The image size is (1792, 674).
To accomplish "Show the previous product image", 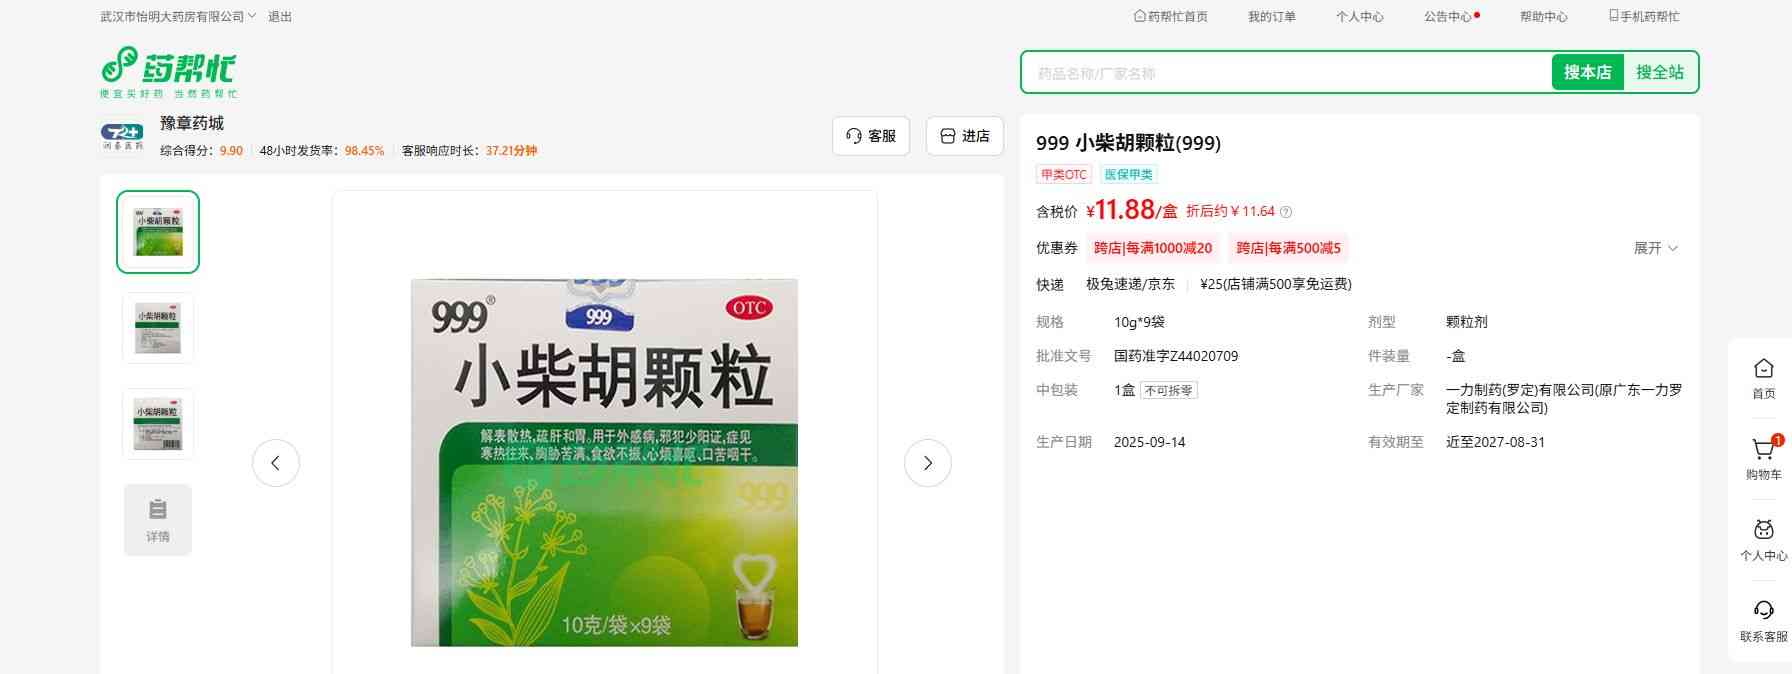I will tap(276, 463).
